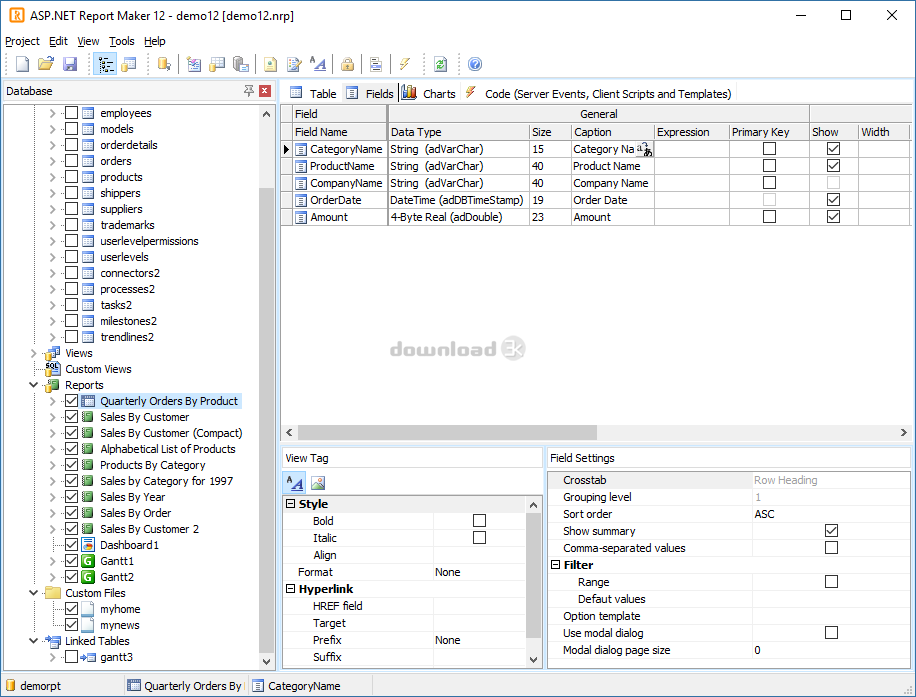916x697 pixels.
Task: Click the Size column header
Action: pos(550,132)
